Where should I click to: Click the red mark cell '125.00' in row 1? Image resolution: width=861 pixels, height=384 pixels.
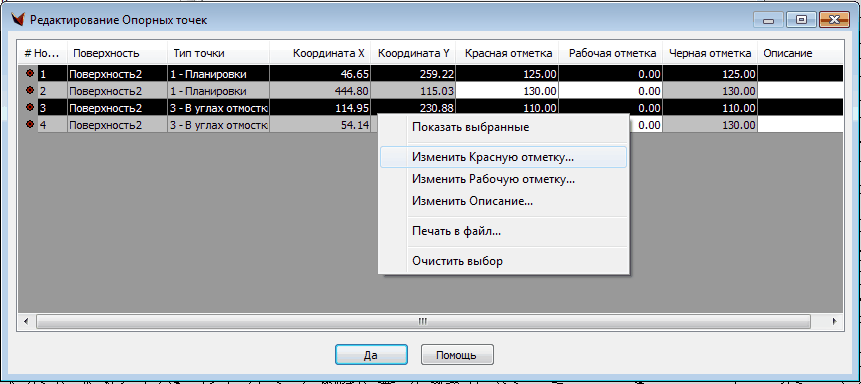pos(507,74)
